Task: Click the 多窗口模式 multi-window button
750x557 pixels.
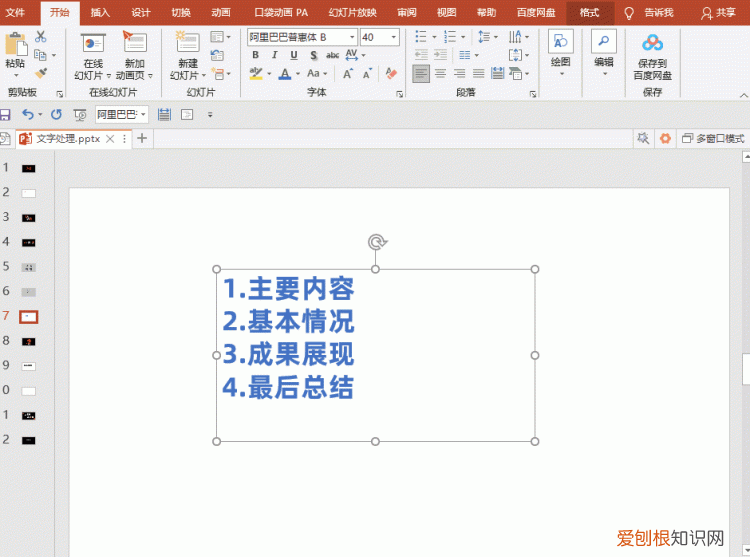Action: point(713,139)
